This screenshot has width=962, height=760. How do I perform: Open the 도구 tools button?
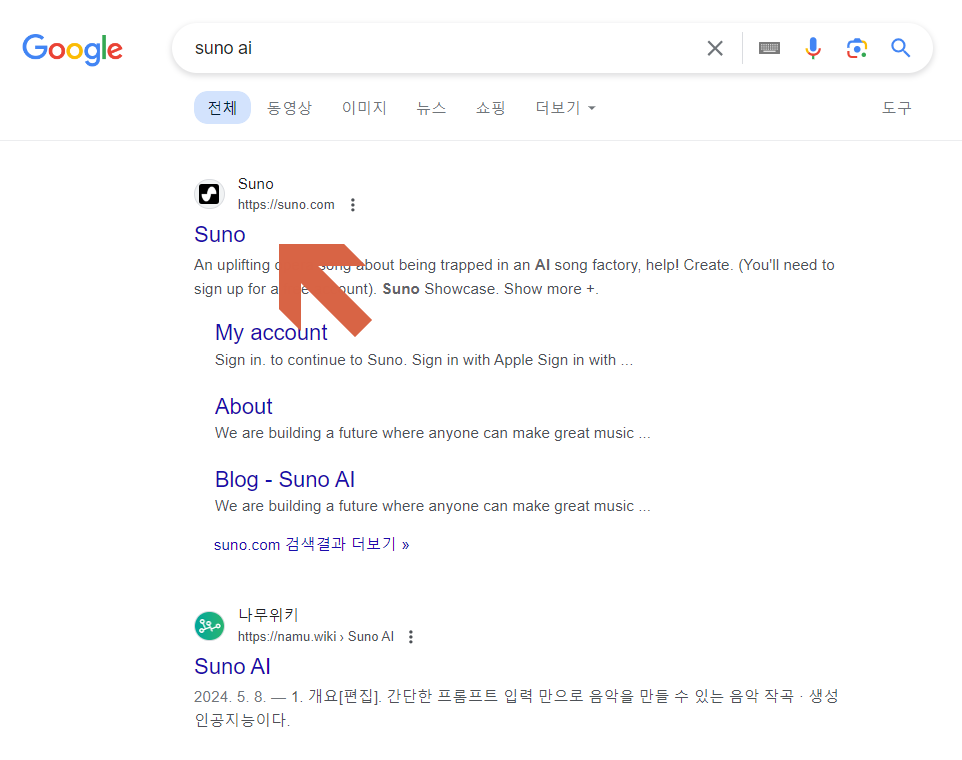(x=897, y=108)
